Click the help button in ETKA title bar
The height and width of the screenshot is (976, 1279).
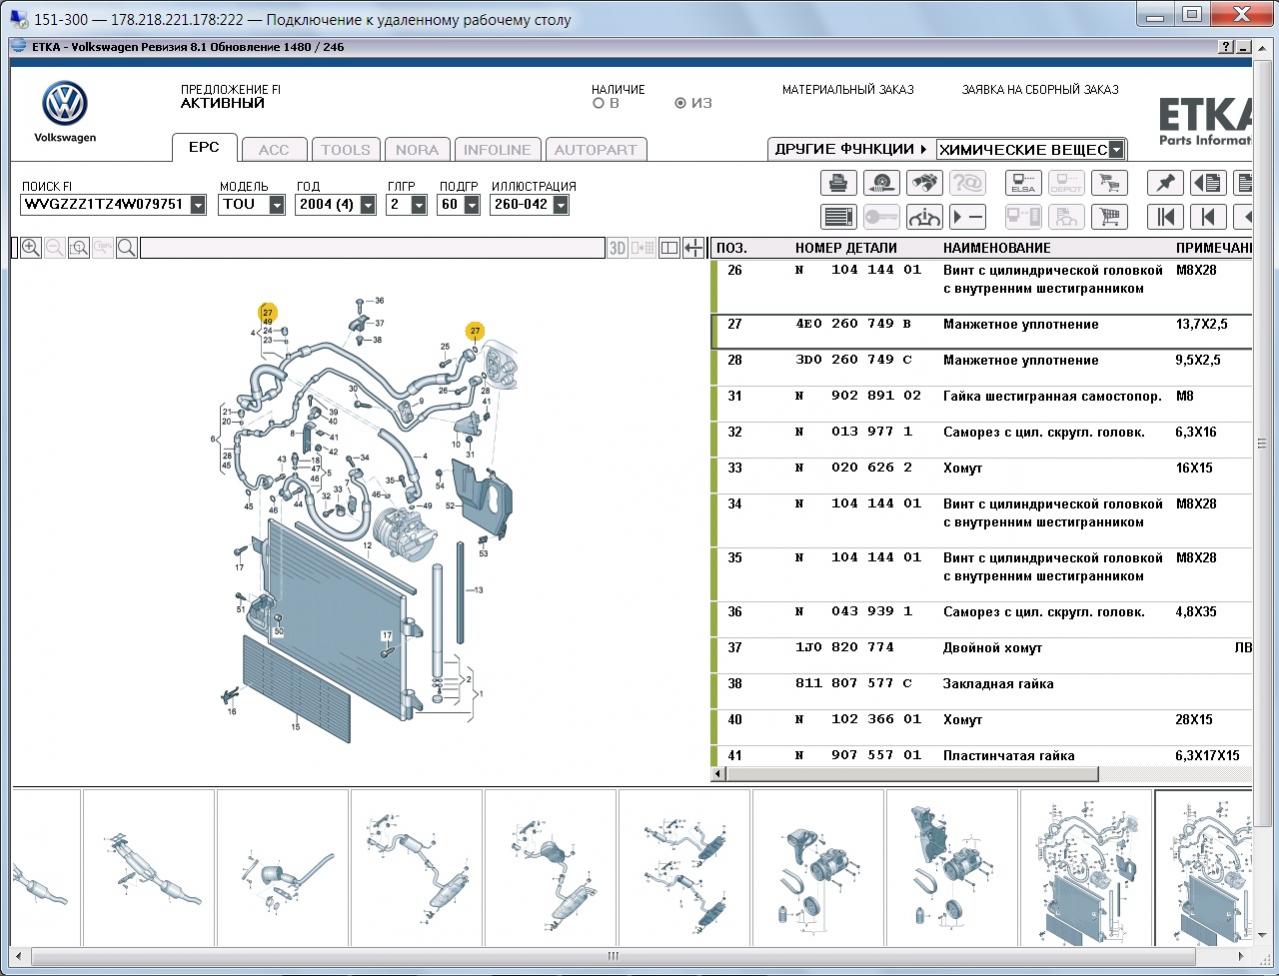[x=1226, y=47]
